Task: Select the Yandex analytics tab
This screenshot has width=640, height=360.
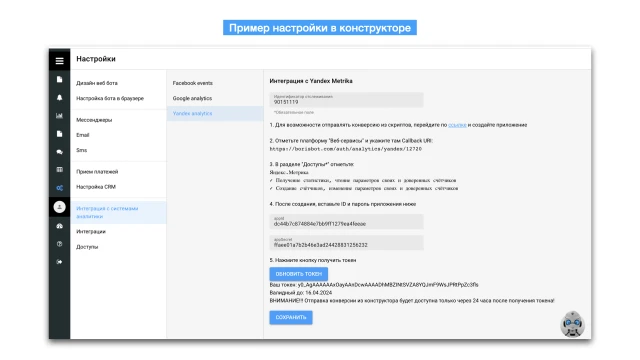Action: click(215, 113)
